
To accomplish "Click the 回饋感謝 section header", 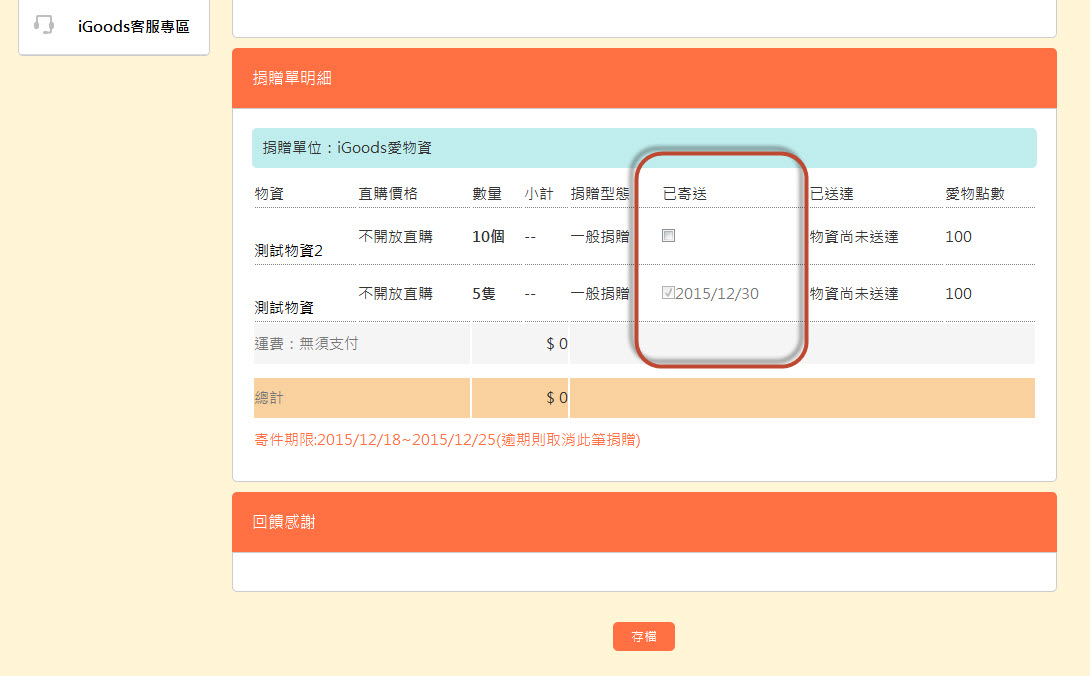I will 644,522.
